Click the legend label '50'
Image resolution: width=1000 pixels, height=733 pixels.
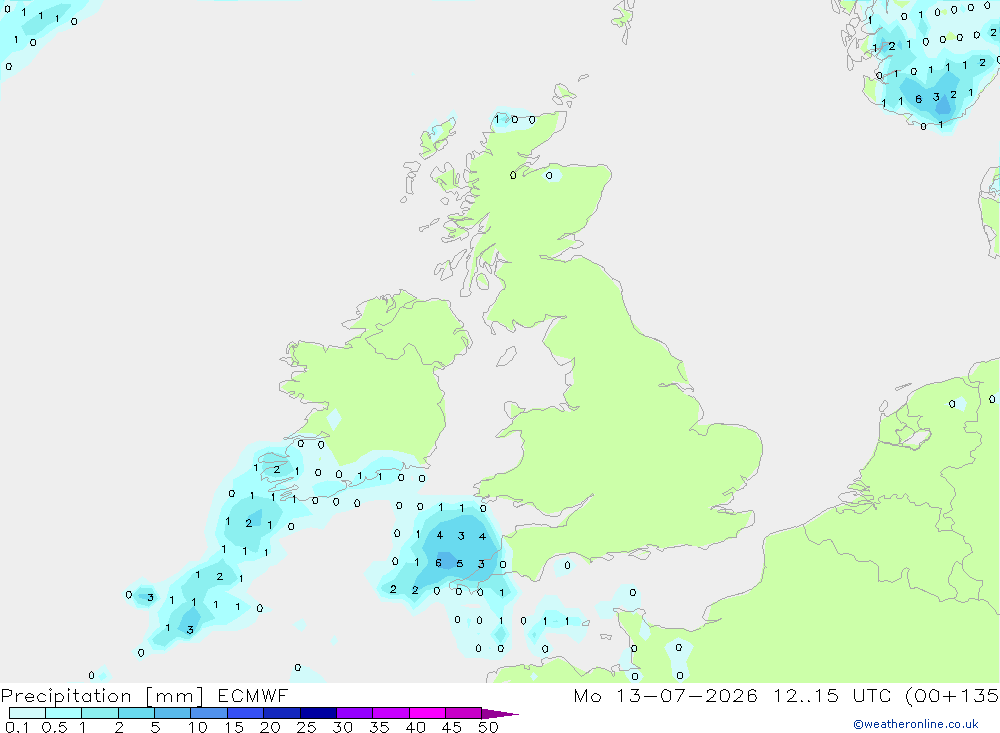[488, 727]
